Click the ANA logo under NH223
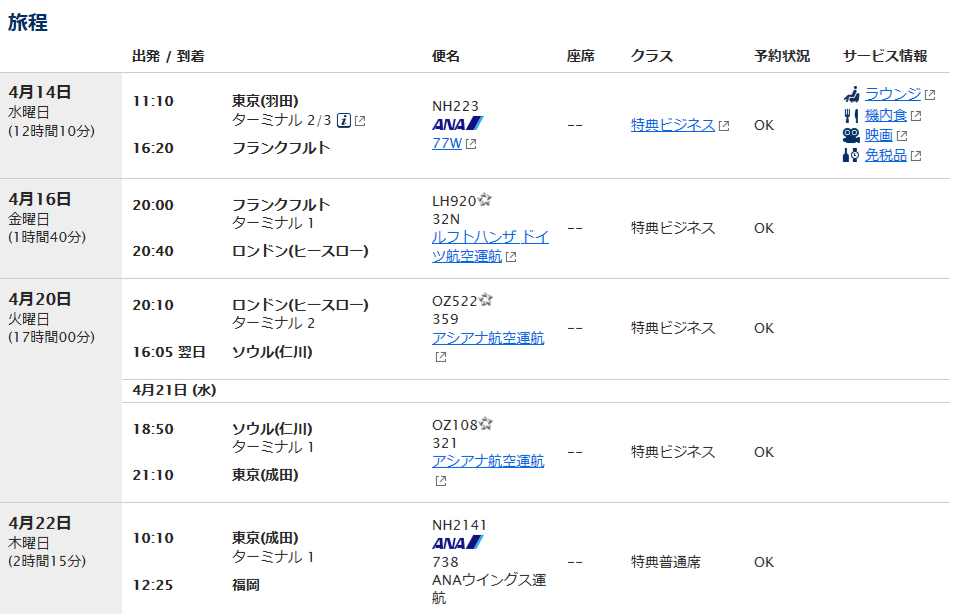The width and height of the screenshot is (960, 614). [457, 124]
